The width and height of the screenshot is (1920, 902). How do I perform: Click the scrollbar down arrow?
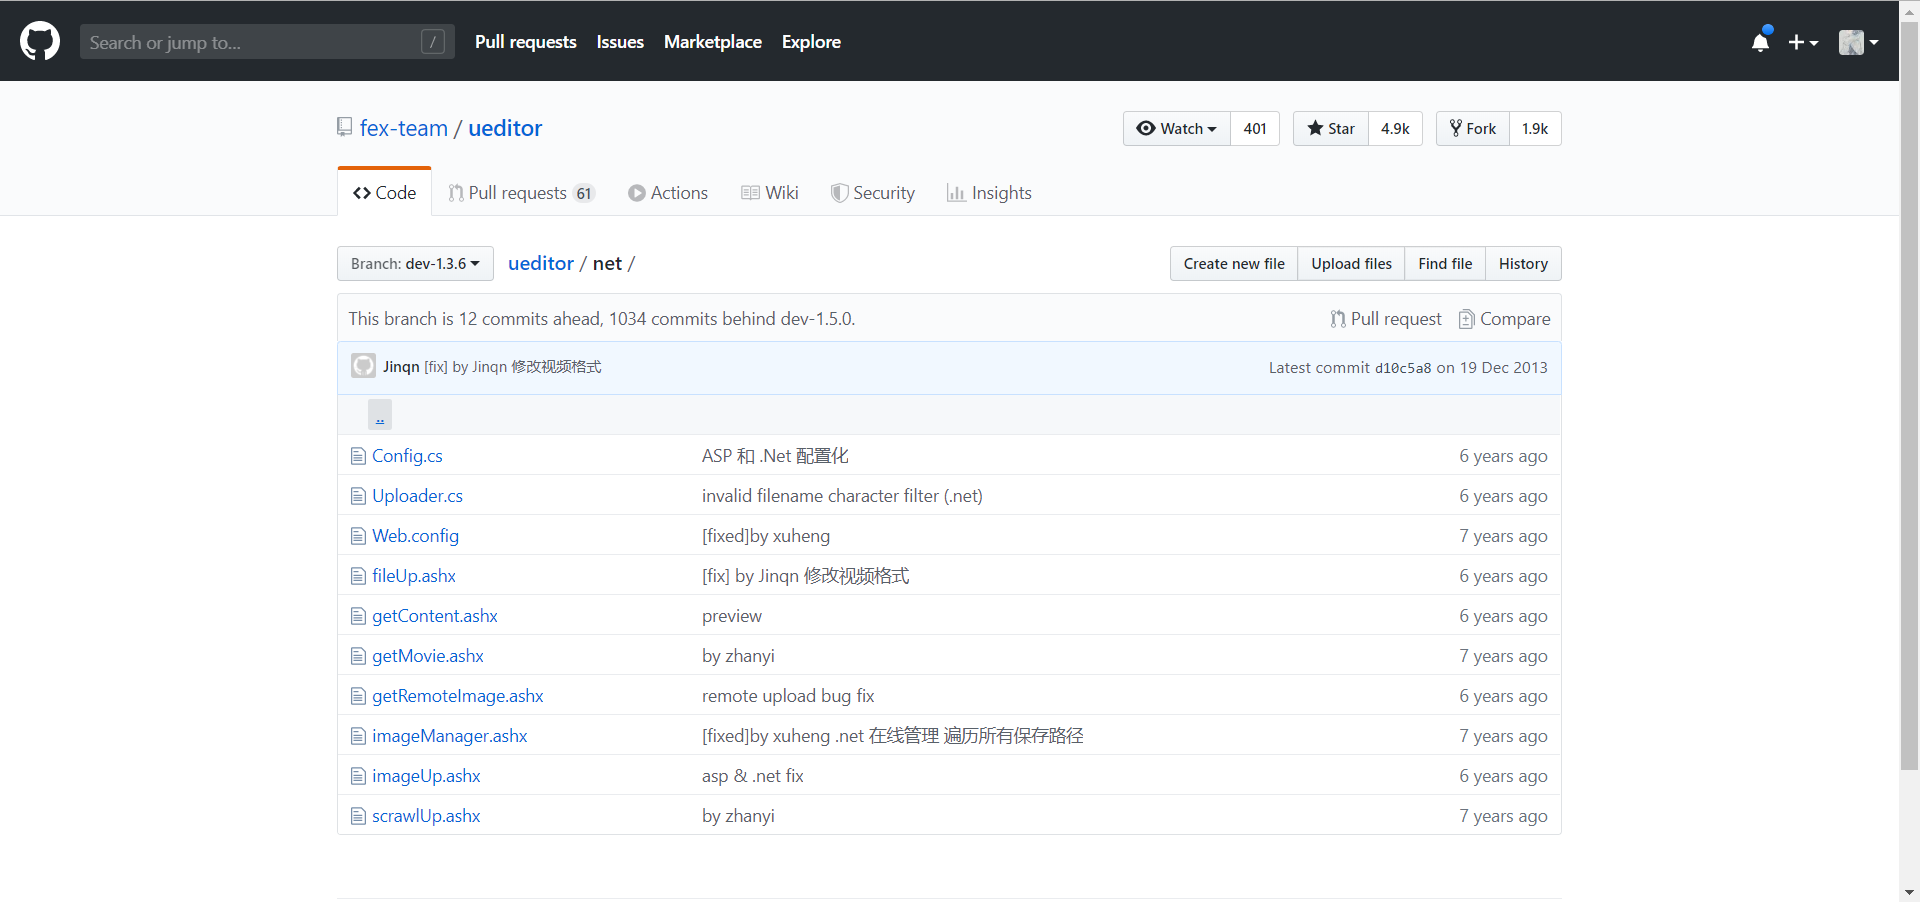coord(1909,892)
